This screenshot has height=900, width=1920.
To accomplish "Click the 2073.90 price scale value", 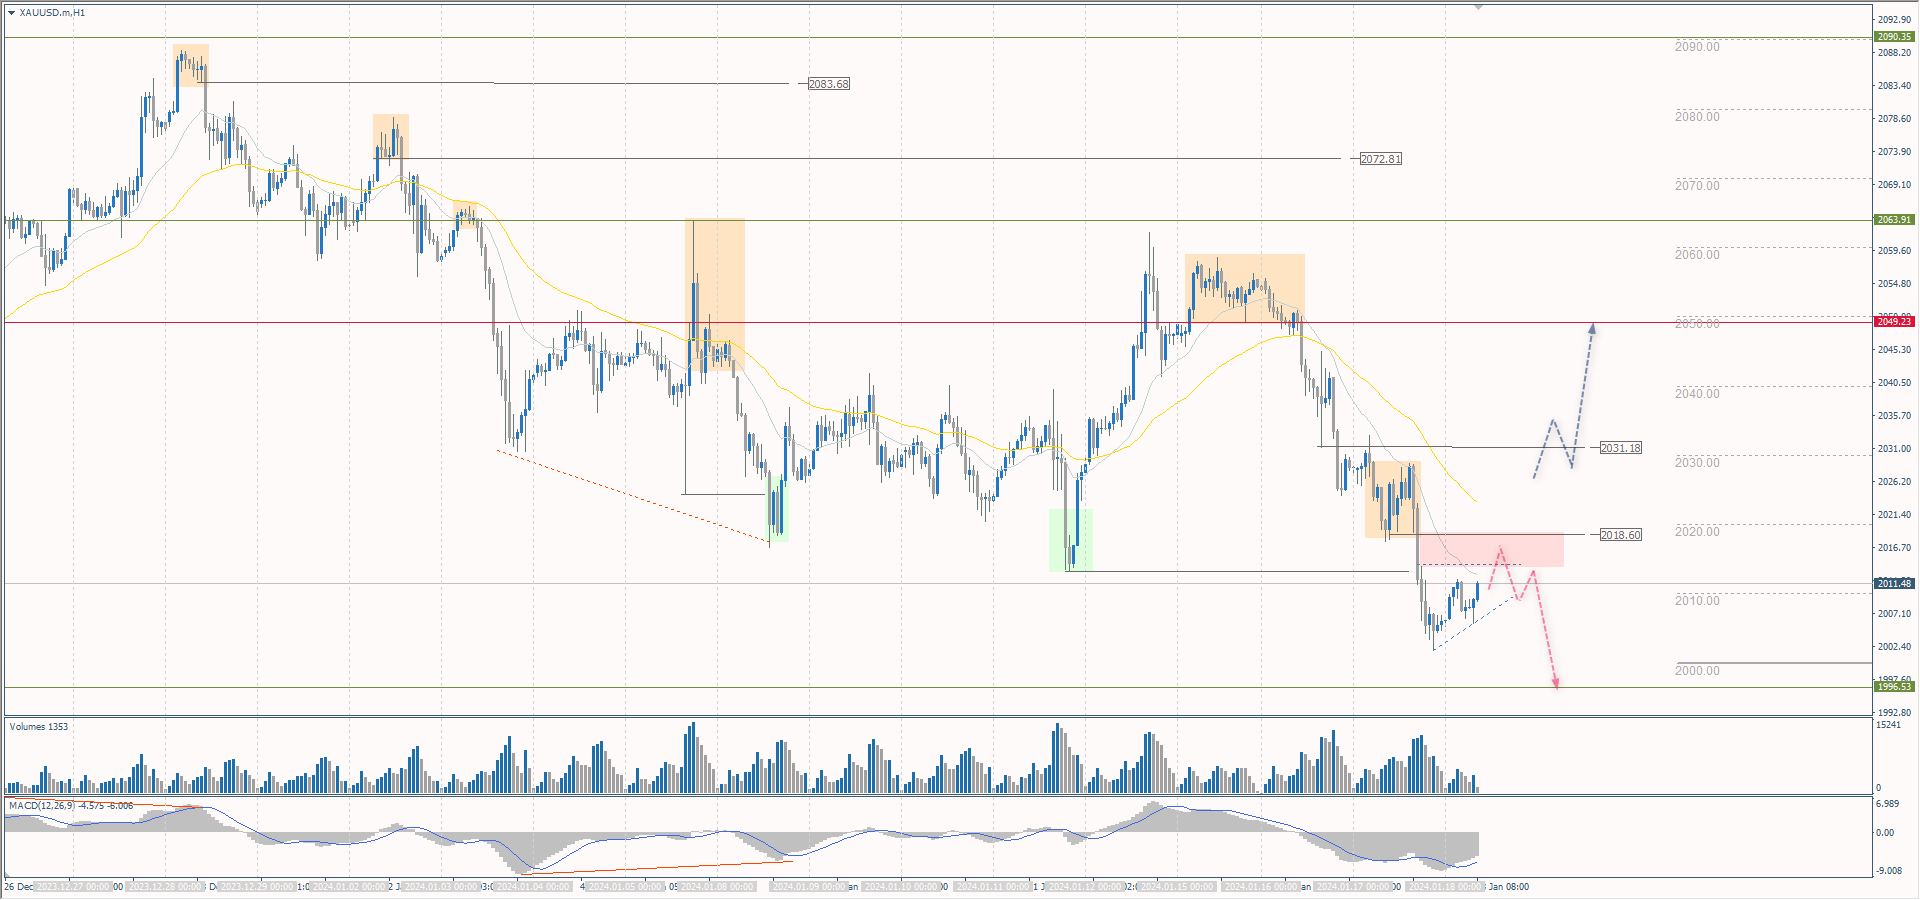I will (x=1894, y=152).
